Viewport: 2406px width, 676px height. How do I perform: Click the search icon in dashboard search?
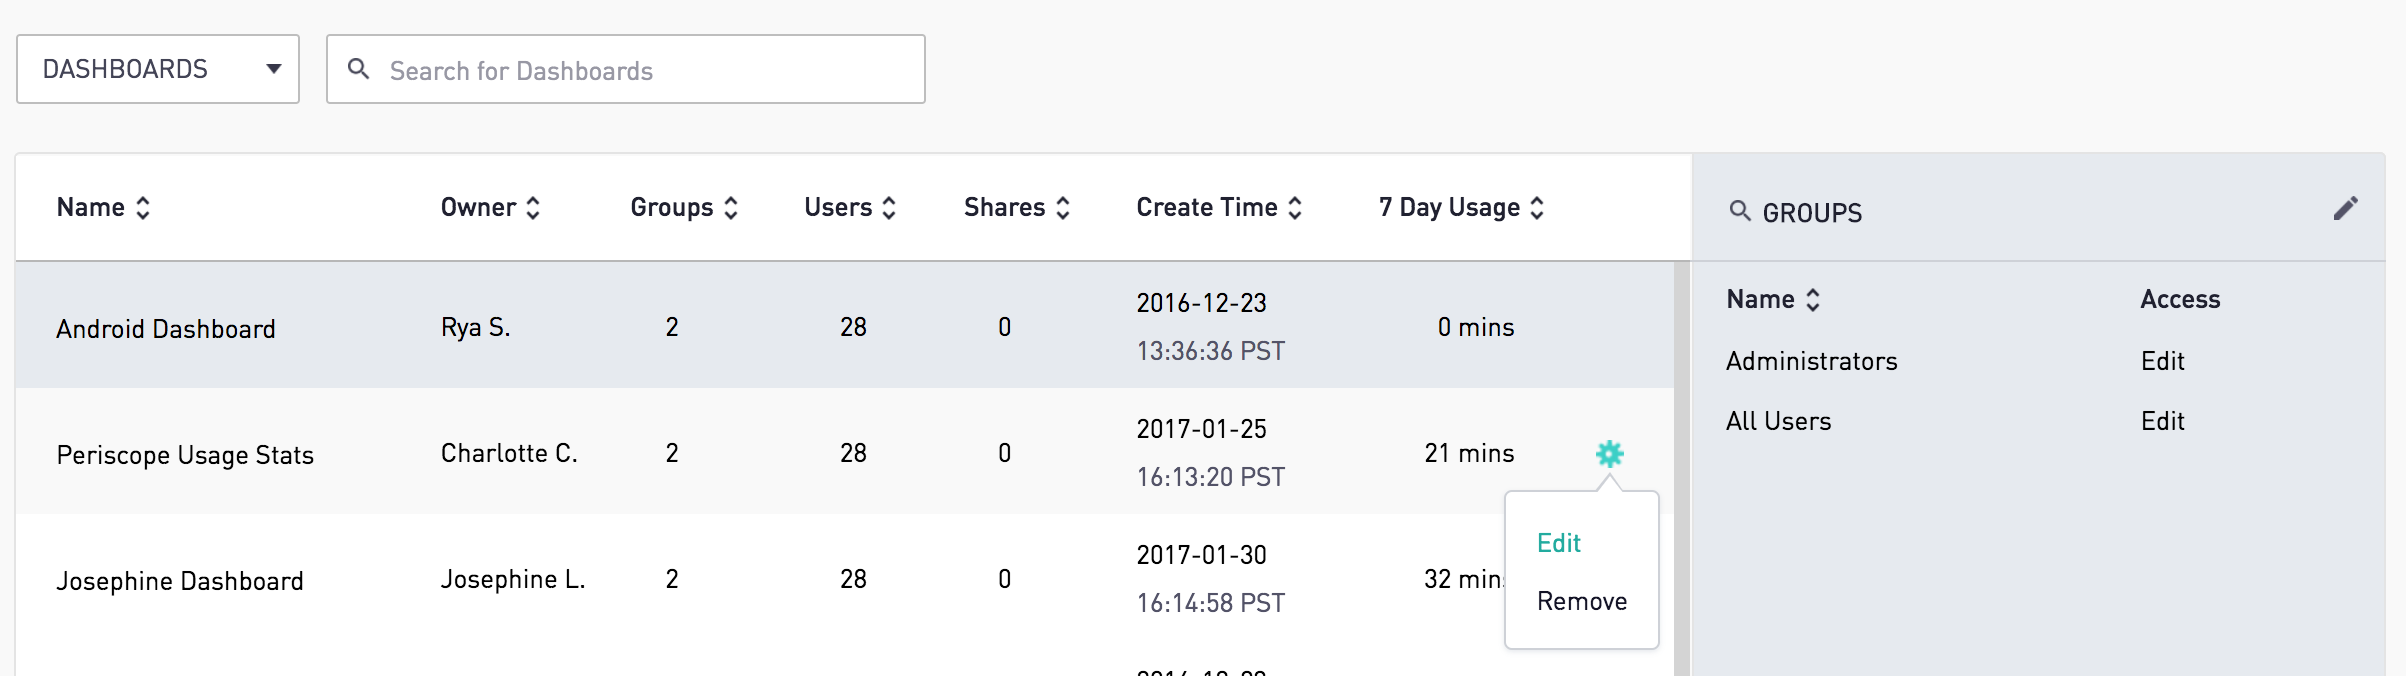coord(358,69)
